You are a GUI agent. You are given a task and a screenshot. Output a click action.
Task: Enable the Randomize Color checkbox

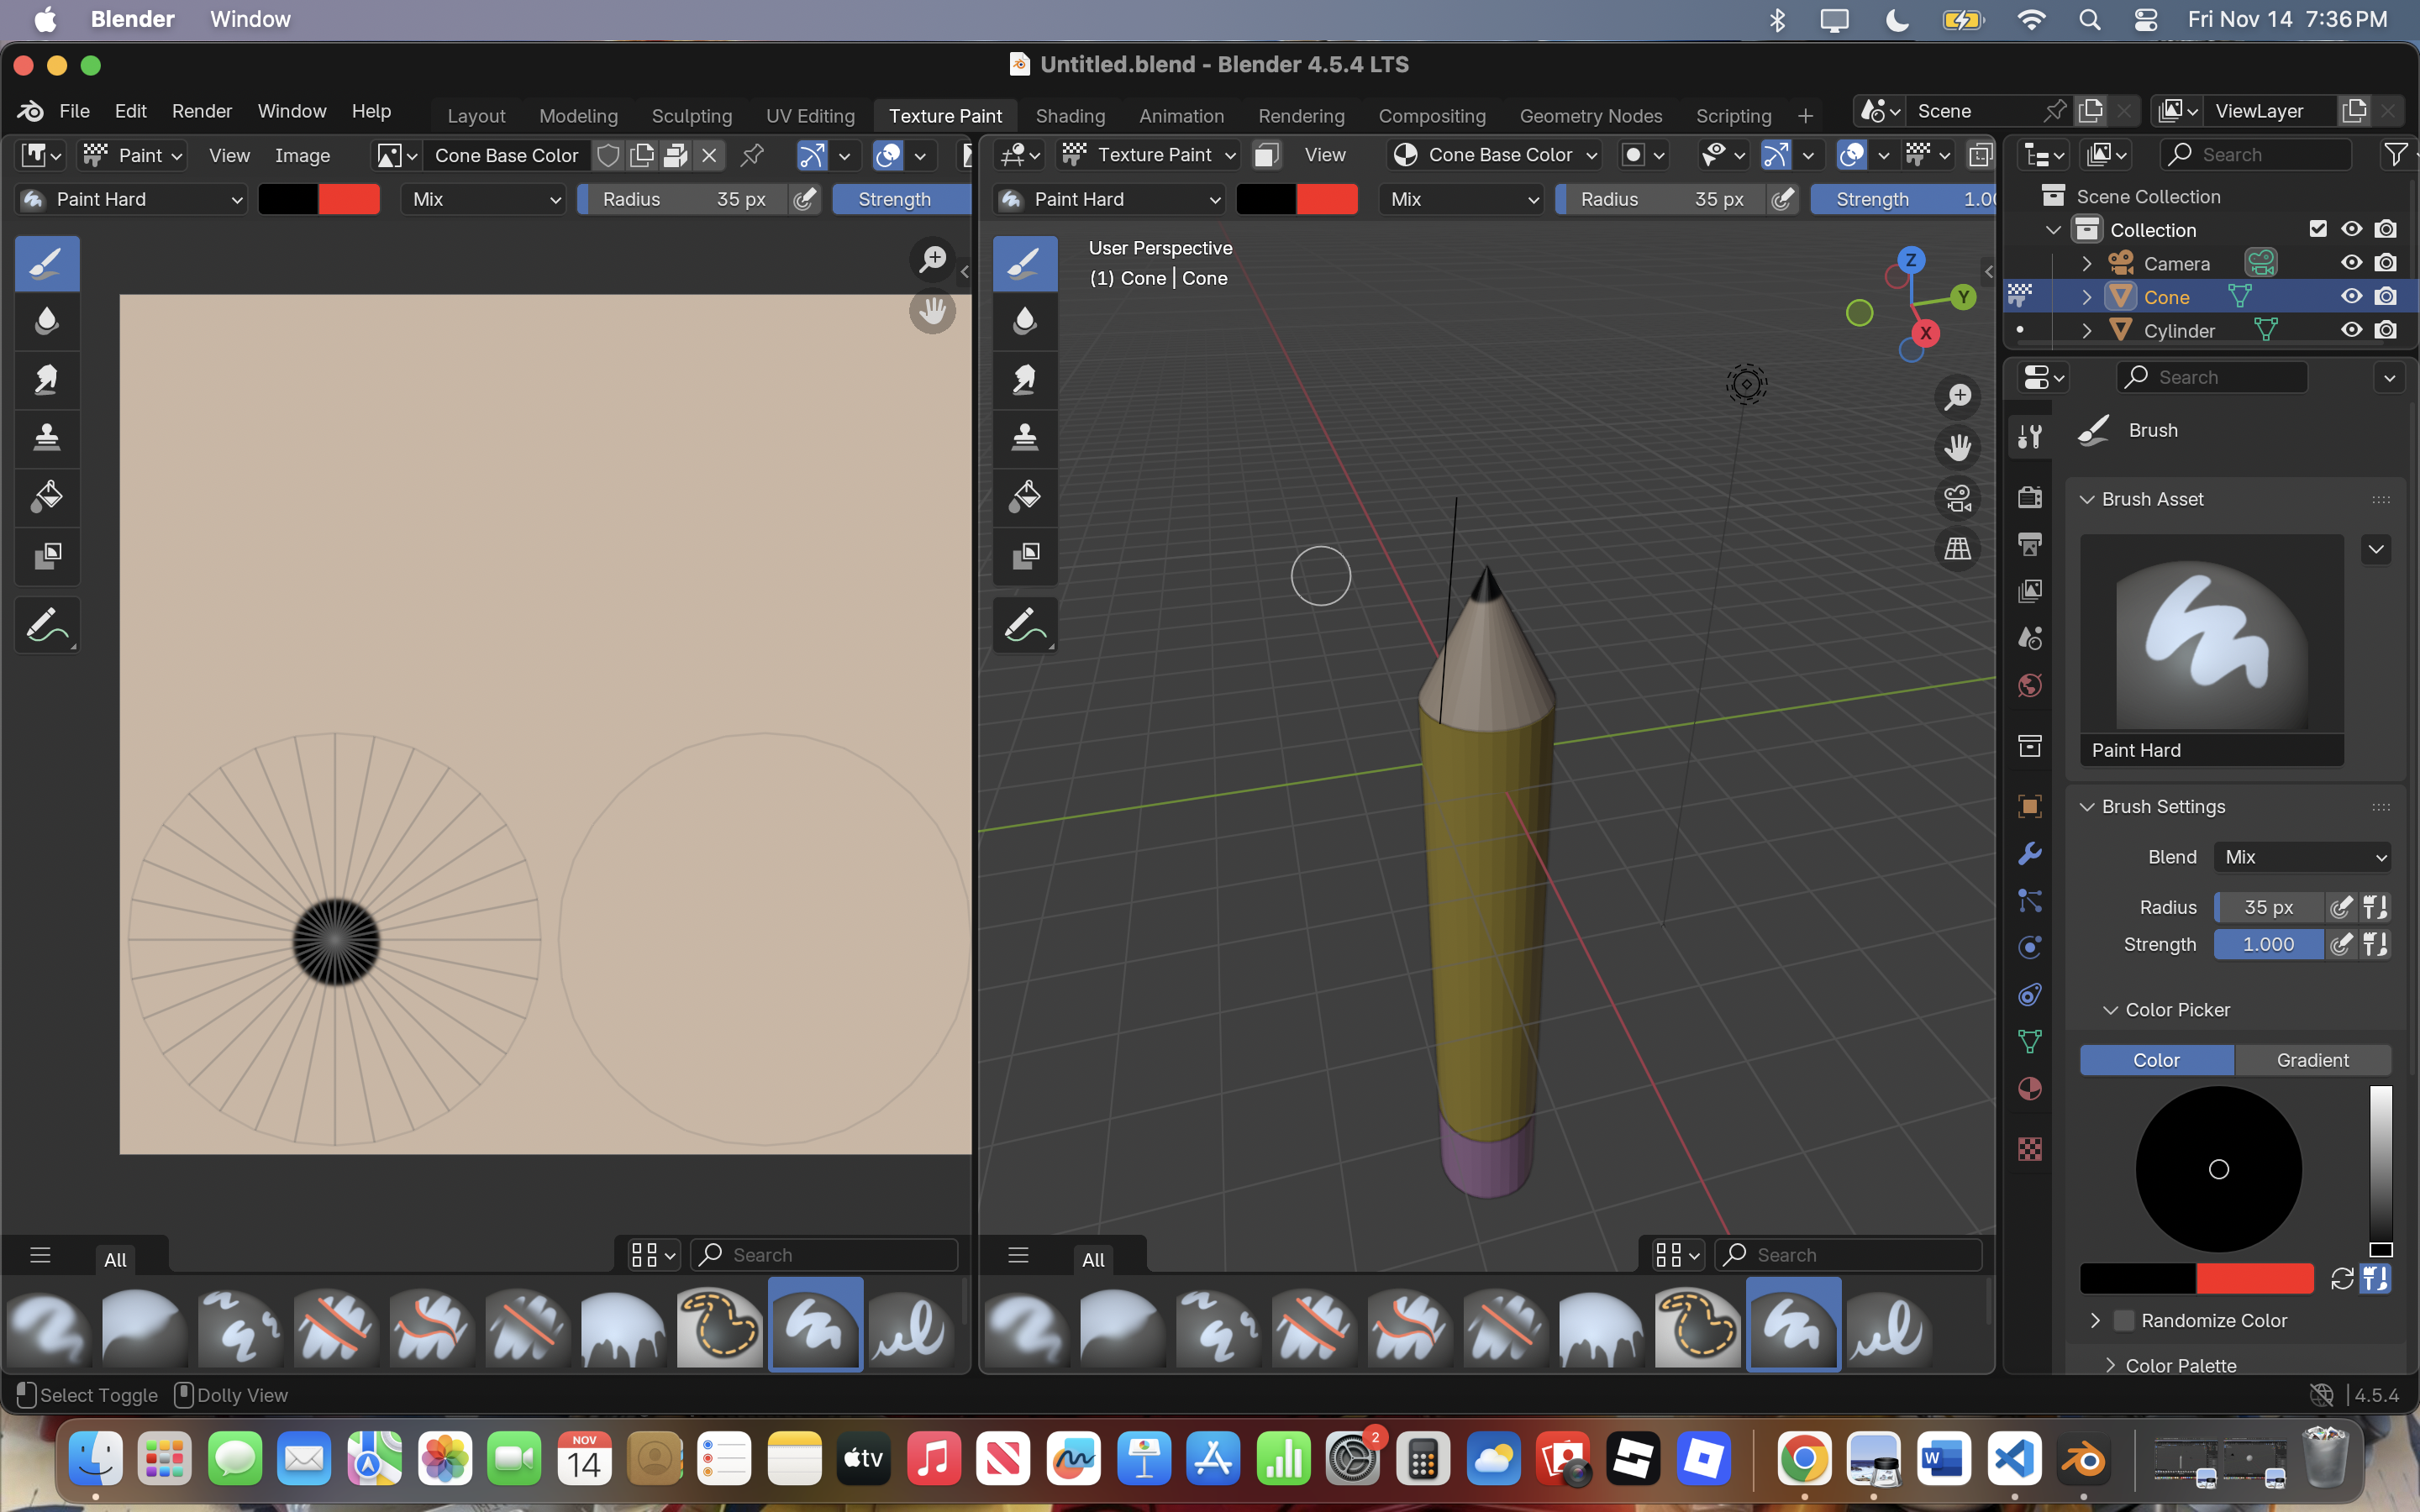click(2125, 1320)
